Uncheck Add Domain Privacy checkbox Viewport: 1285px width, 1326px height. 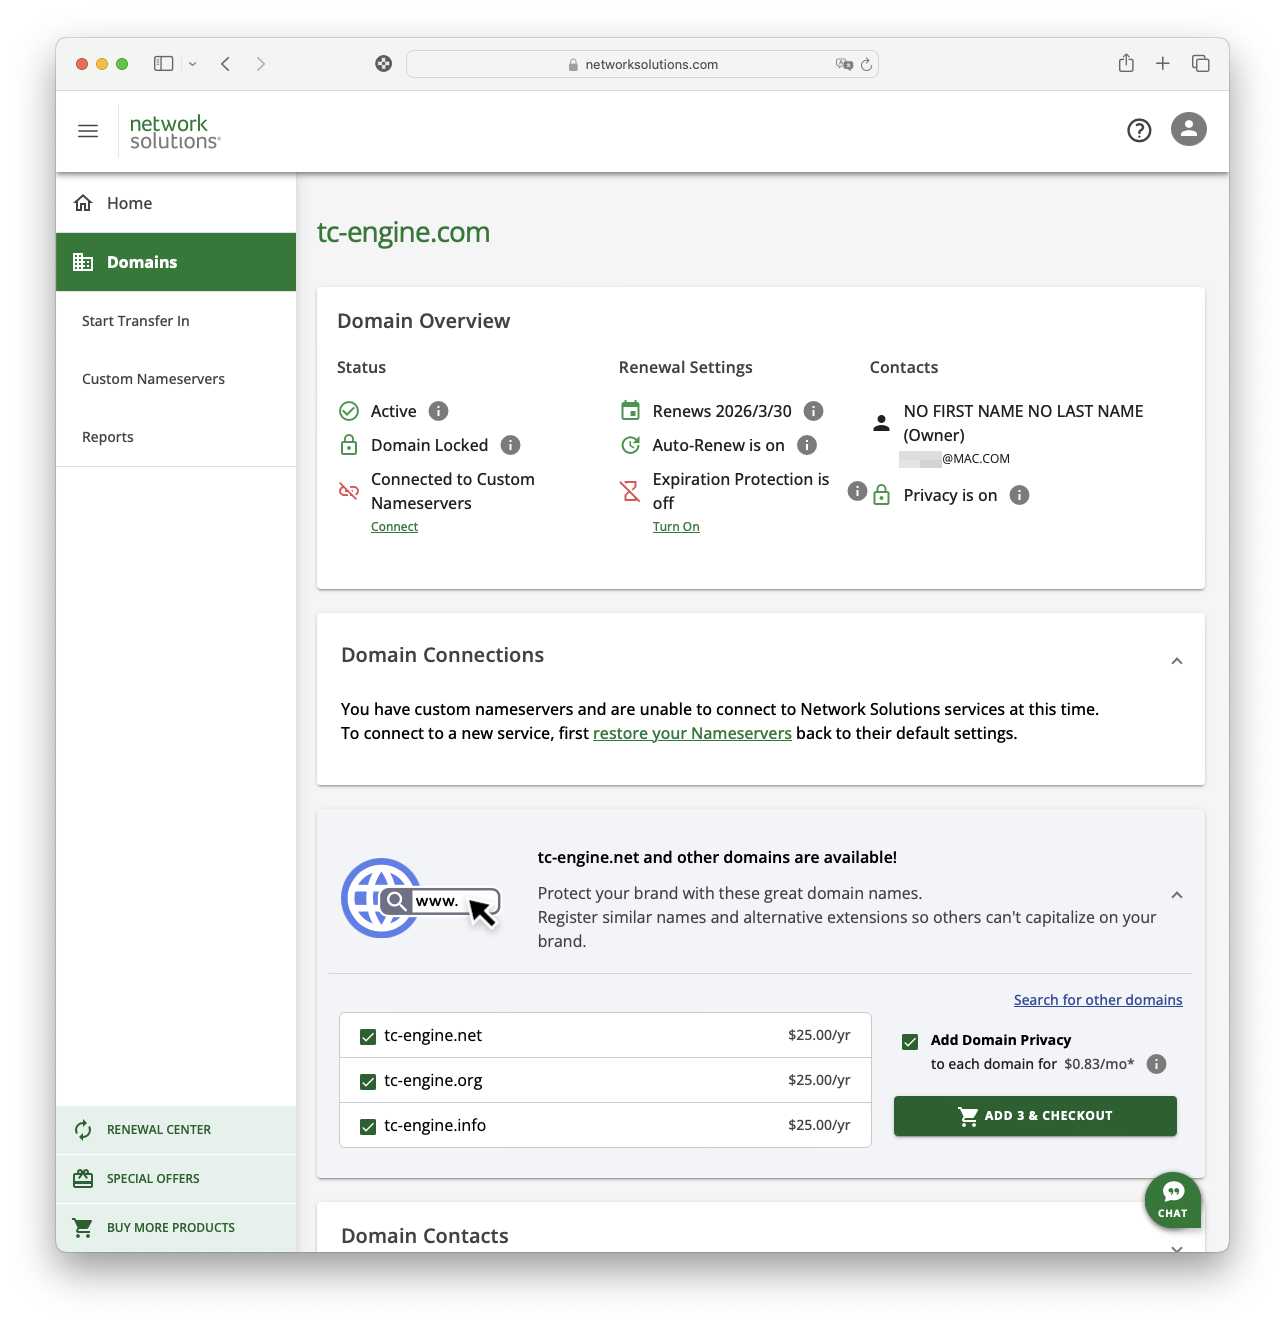click(910, 1041)
